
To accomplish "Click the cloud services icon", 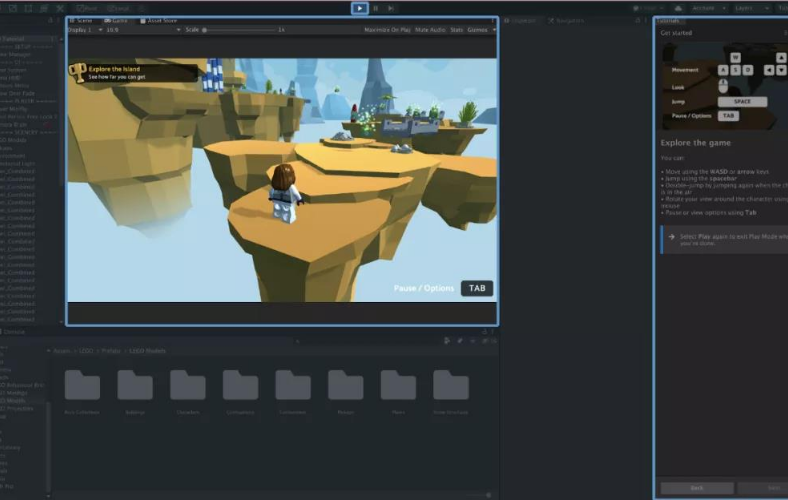I will coord(678,8).
